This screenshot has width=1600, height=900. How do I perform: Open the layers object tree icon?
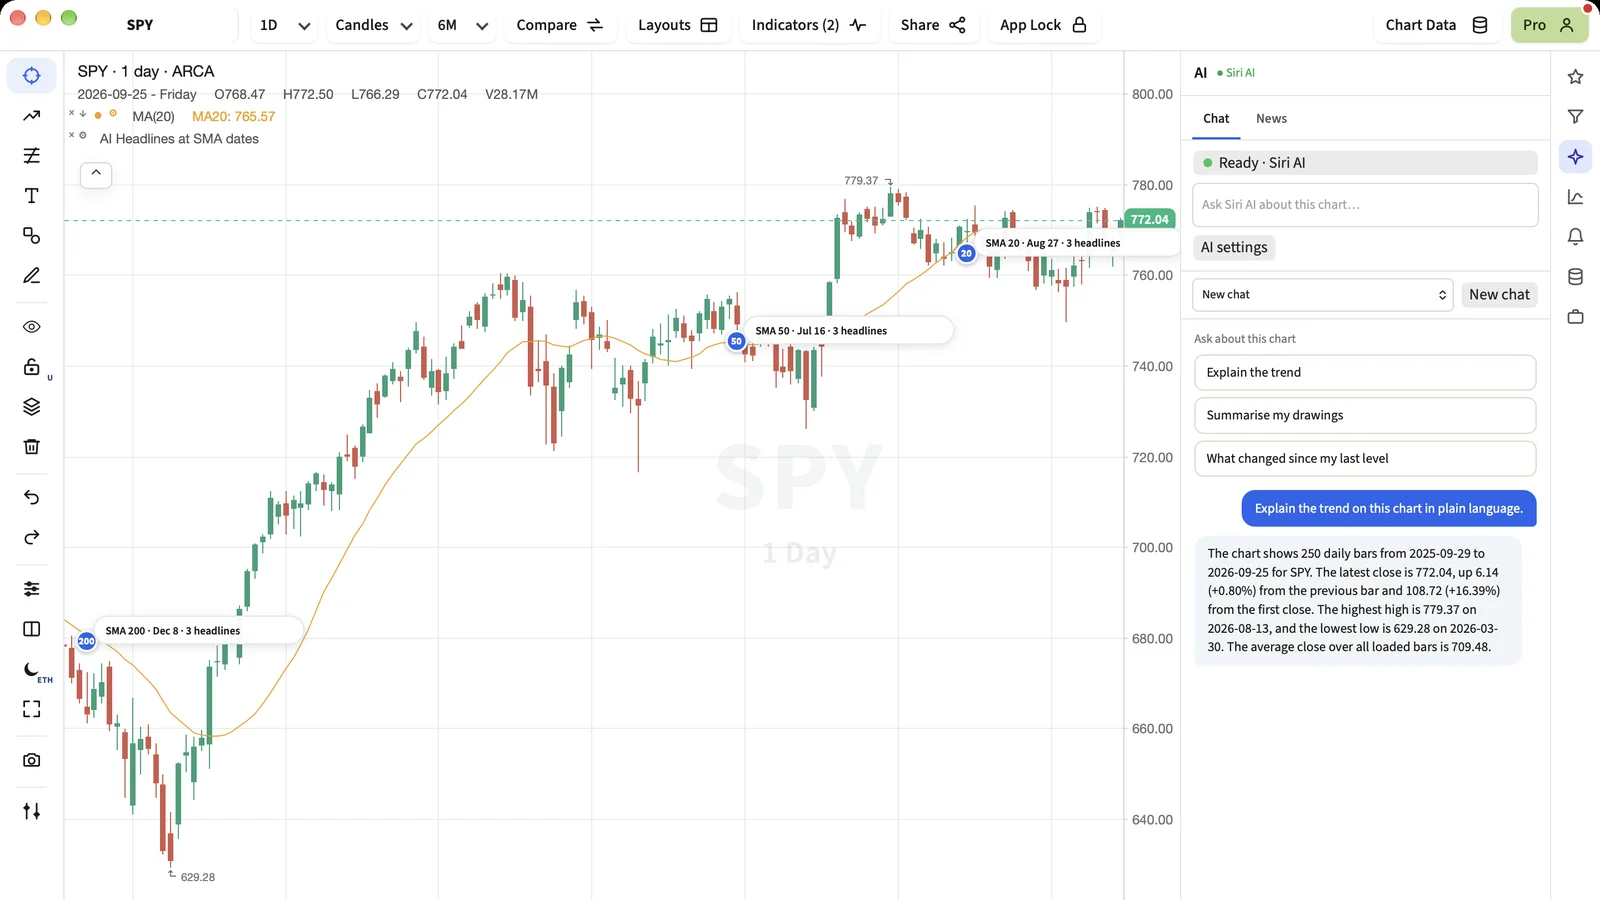pyautogui.click(x=32, y=407)
